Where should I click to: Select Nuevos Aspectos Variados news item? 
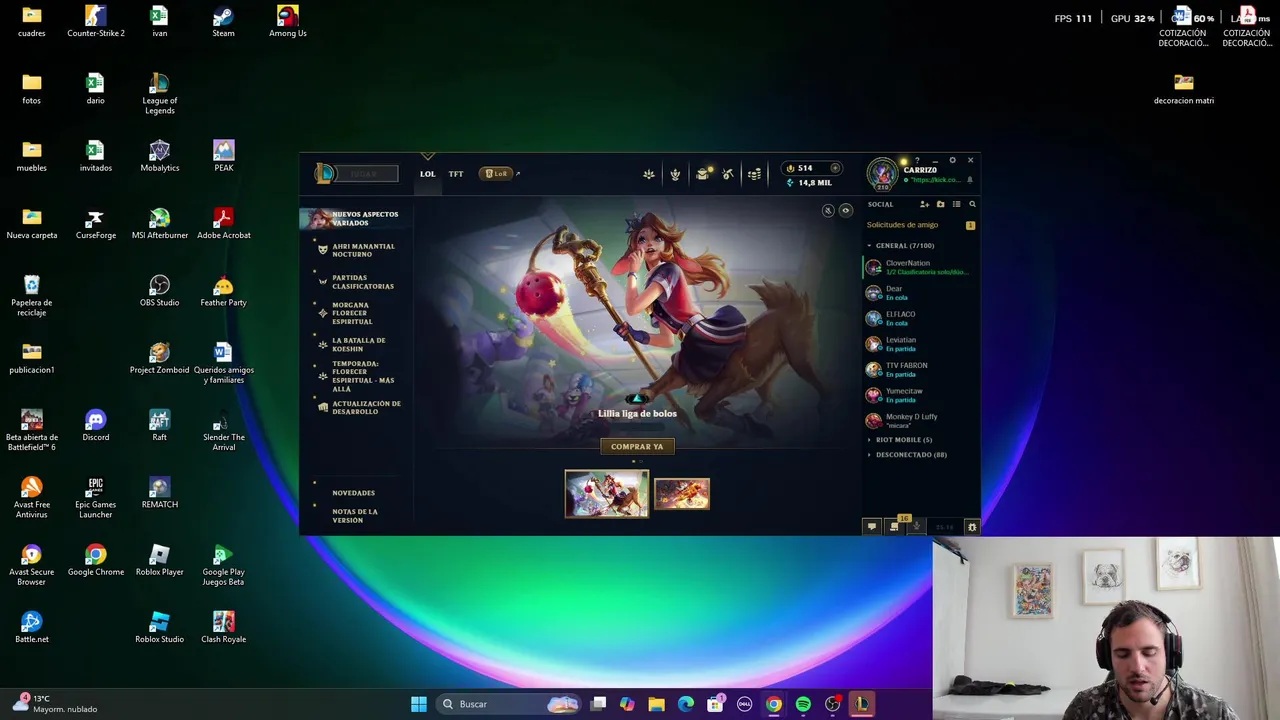(355, 218)
